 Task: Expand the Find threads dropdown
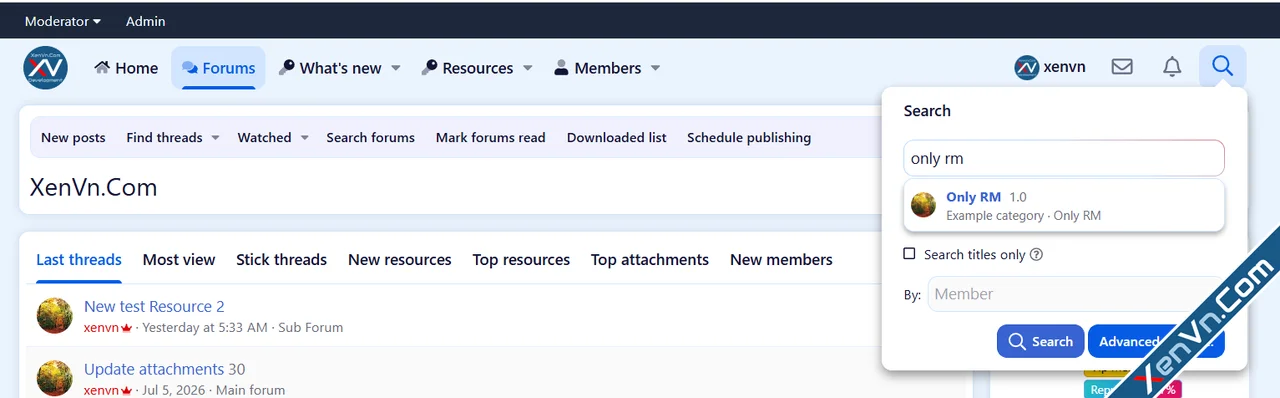click(173, 138)
